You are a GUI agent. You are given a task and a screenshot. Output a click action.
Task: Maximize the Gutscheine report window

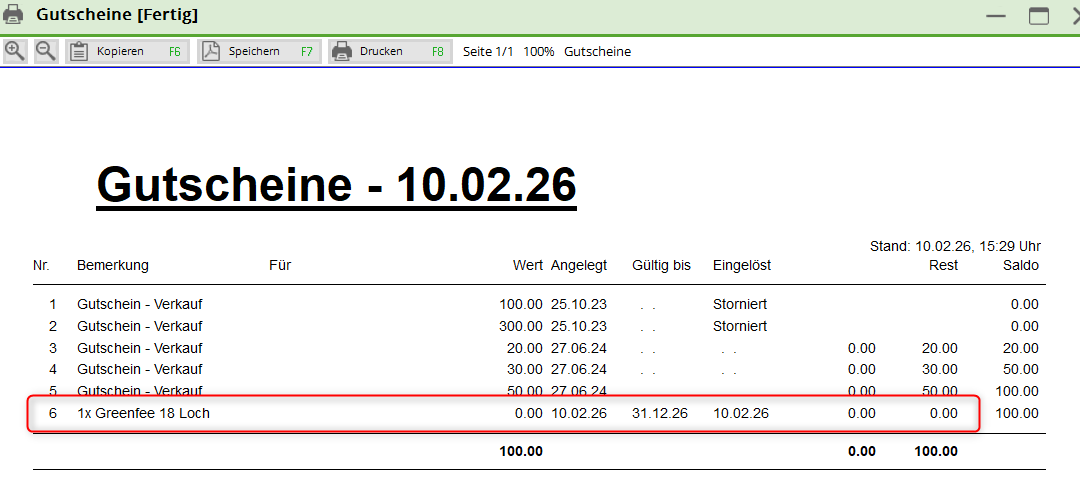click(1039, 16)
